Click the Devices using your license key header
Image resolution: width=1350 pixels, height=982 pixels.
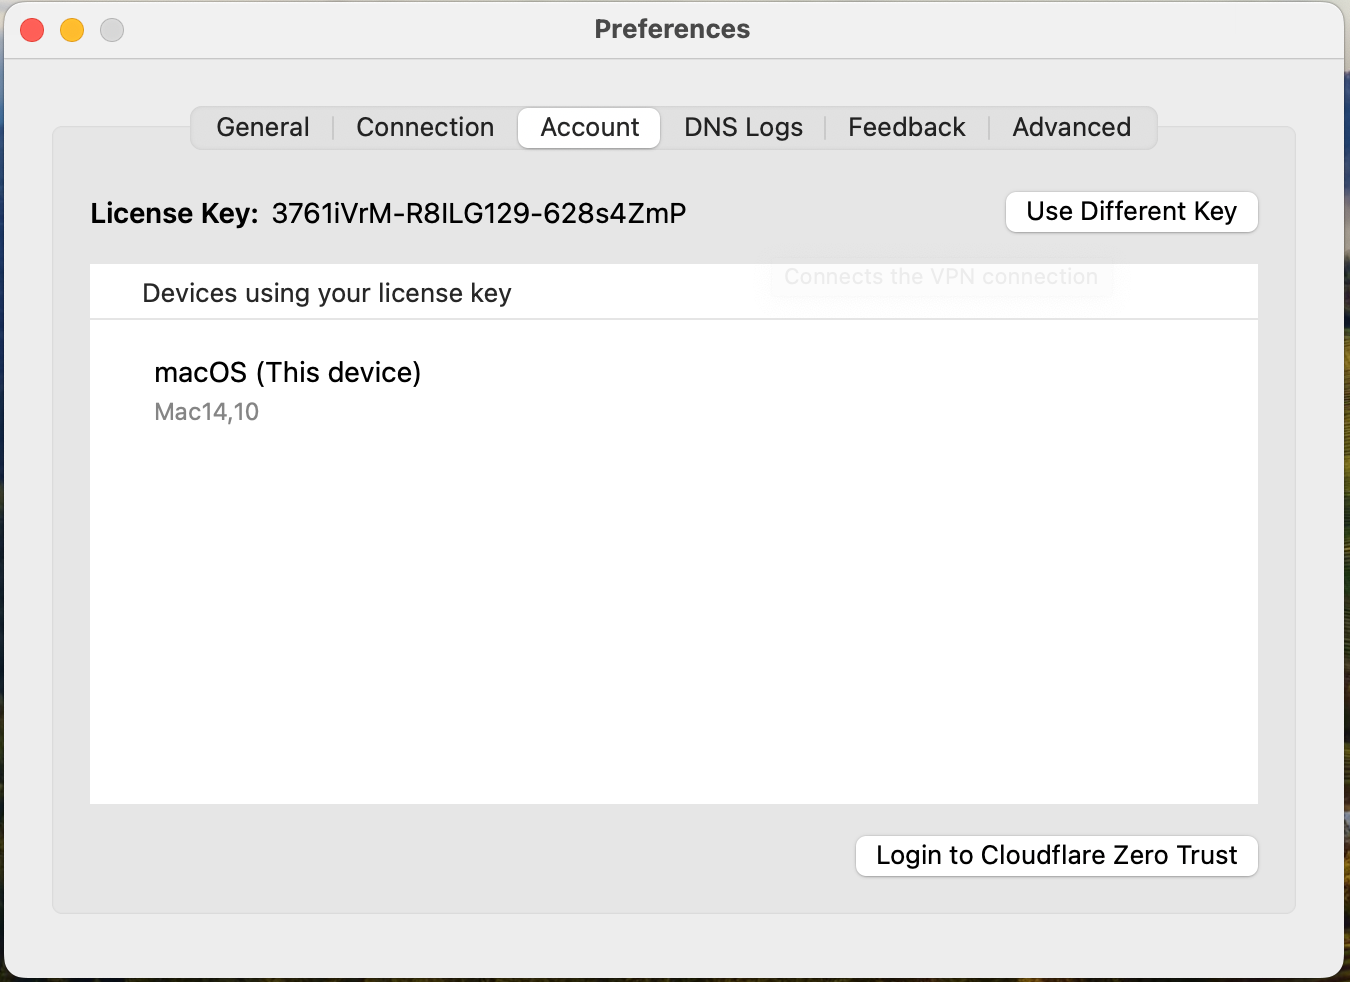point(326,292)
